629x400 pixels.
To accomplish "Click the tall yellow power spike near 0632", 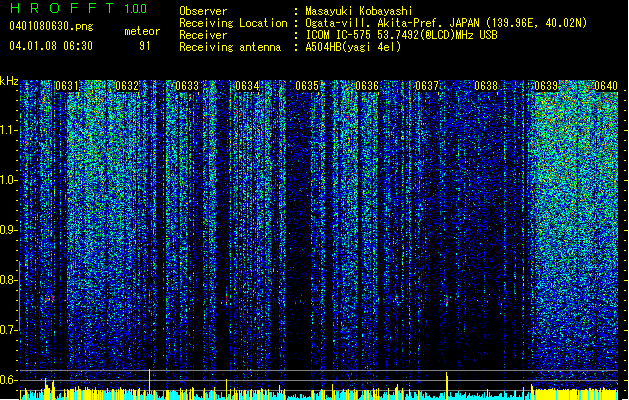I will pos(150,384).
